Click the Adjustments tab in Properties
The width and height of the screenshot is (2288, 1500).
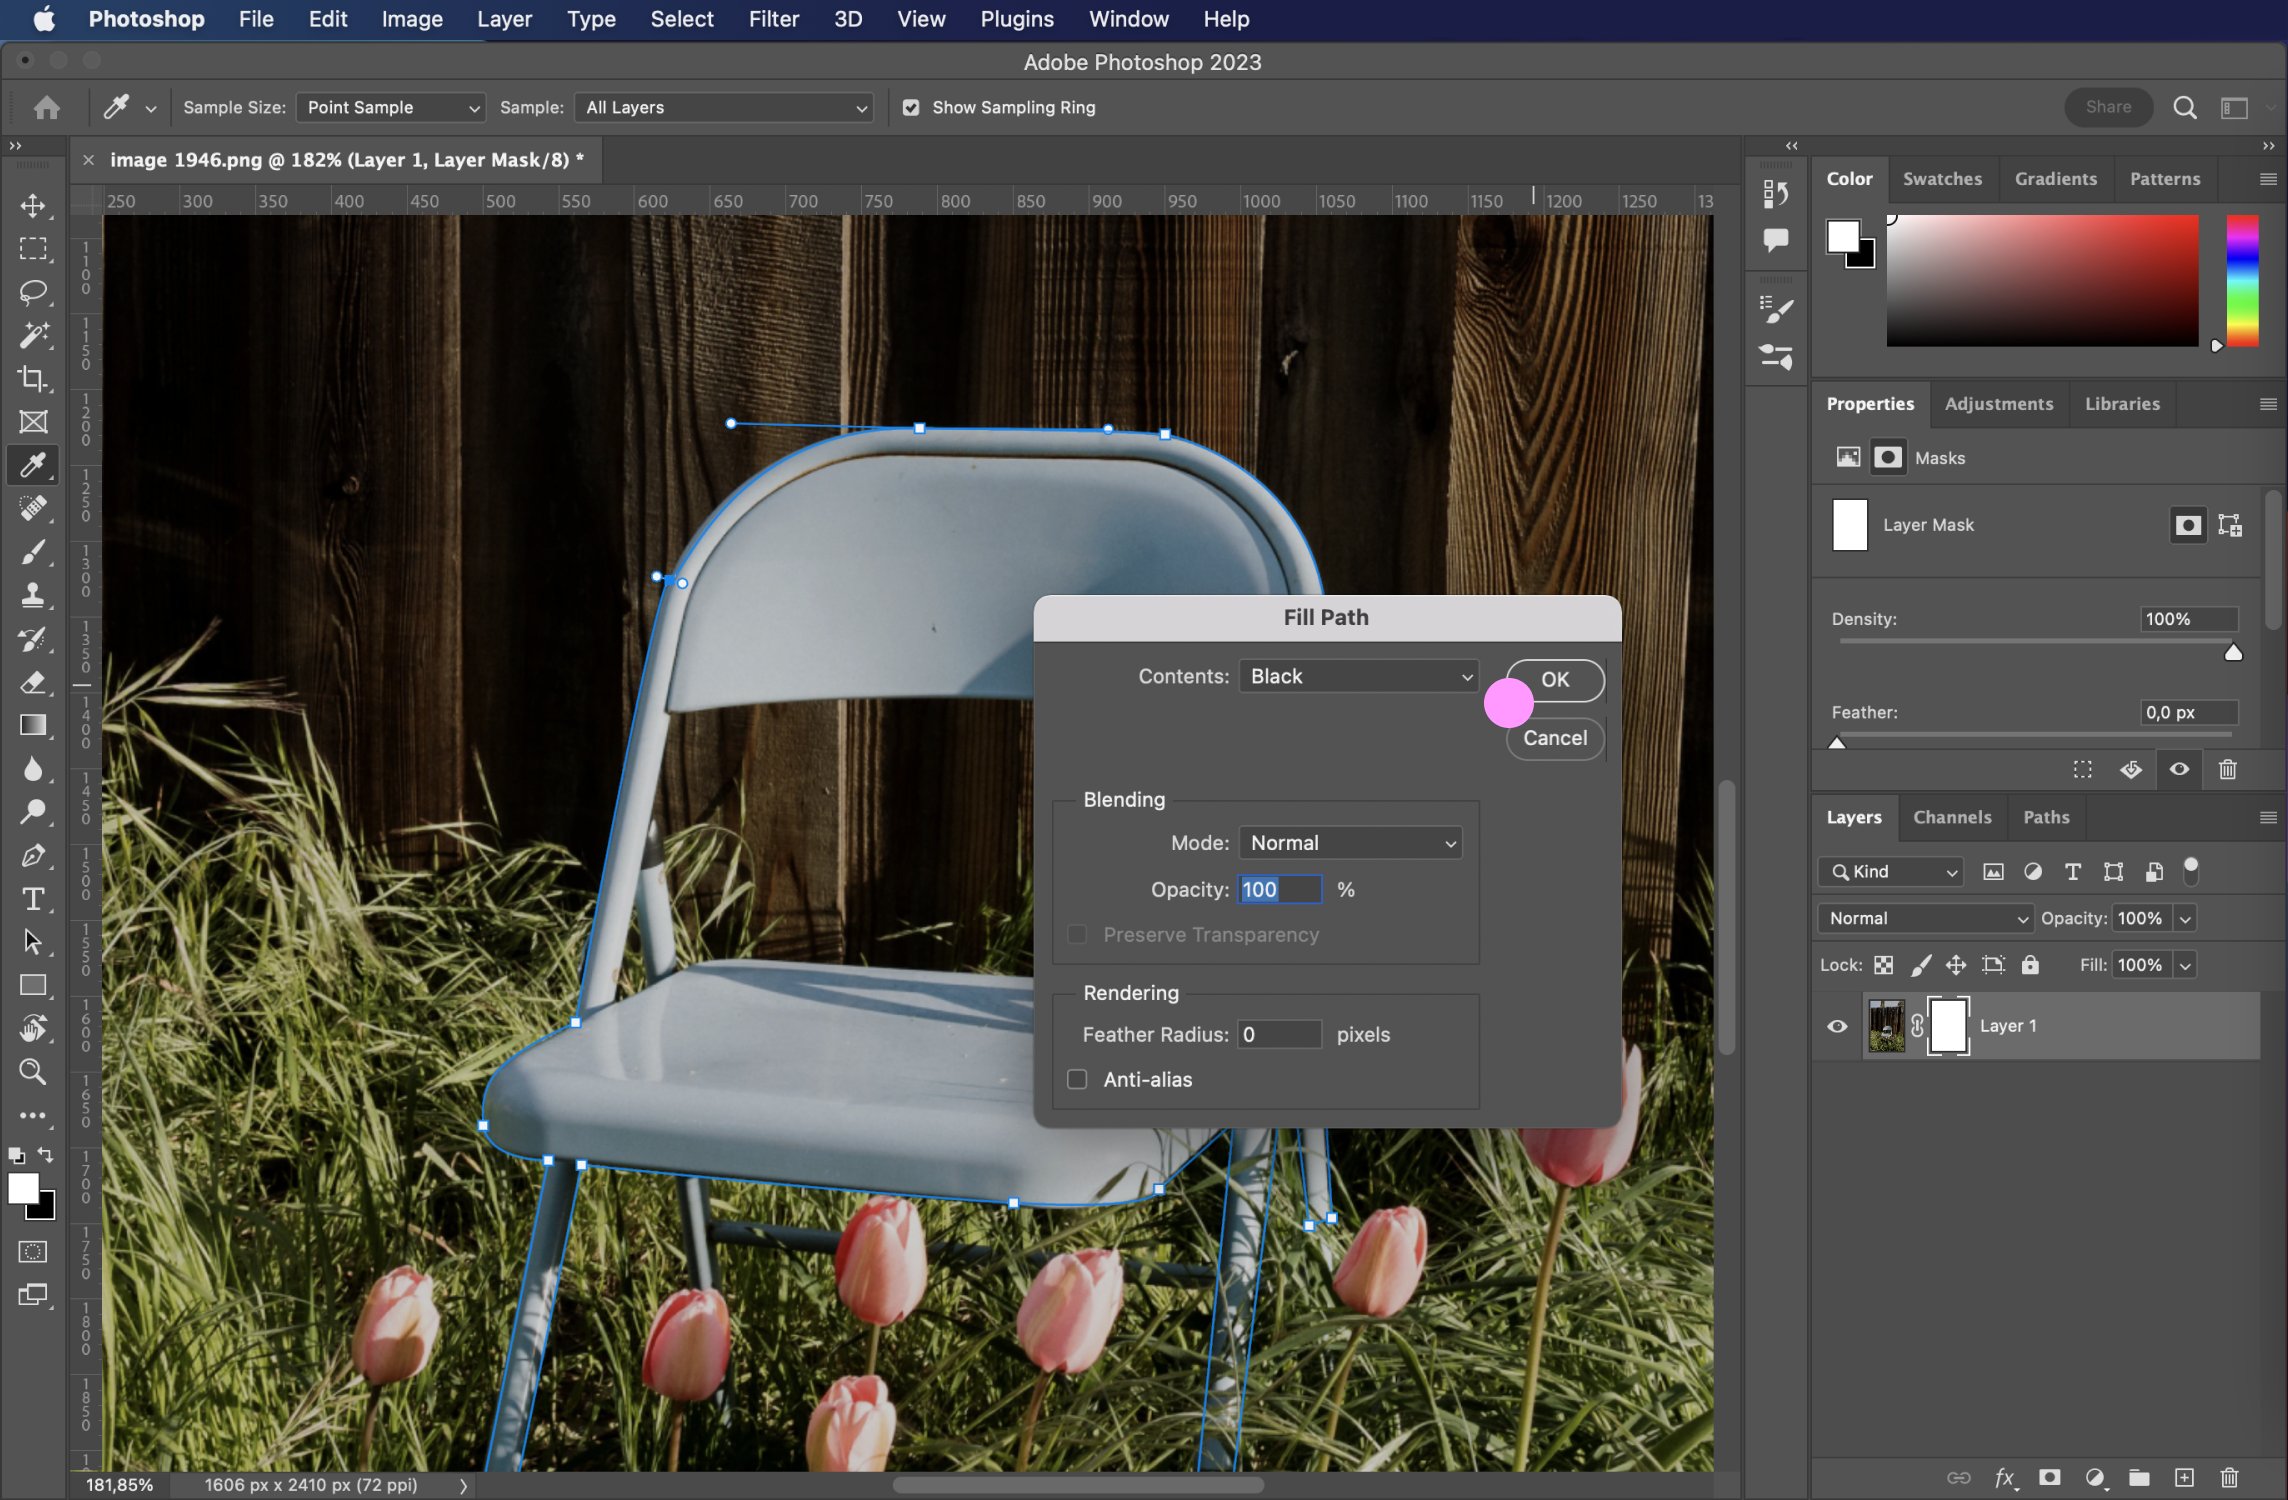click(1997, 402)
